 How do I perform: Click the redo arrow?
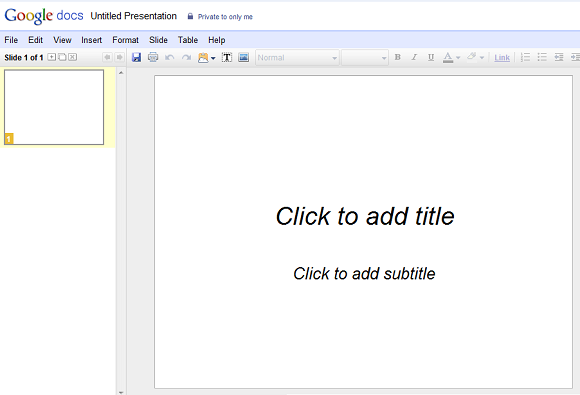[186, 57]
